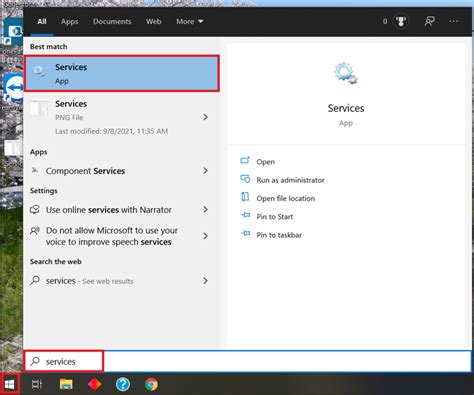Select the Web search tab
This screenshot has width=474, height=395.
[x=153, y=21]
